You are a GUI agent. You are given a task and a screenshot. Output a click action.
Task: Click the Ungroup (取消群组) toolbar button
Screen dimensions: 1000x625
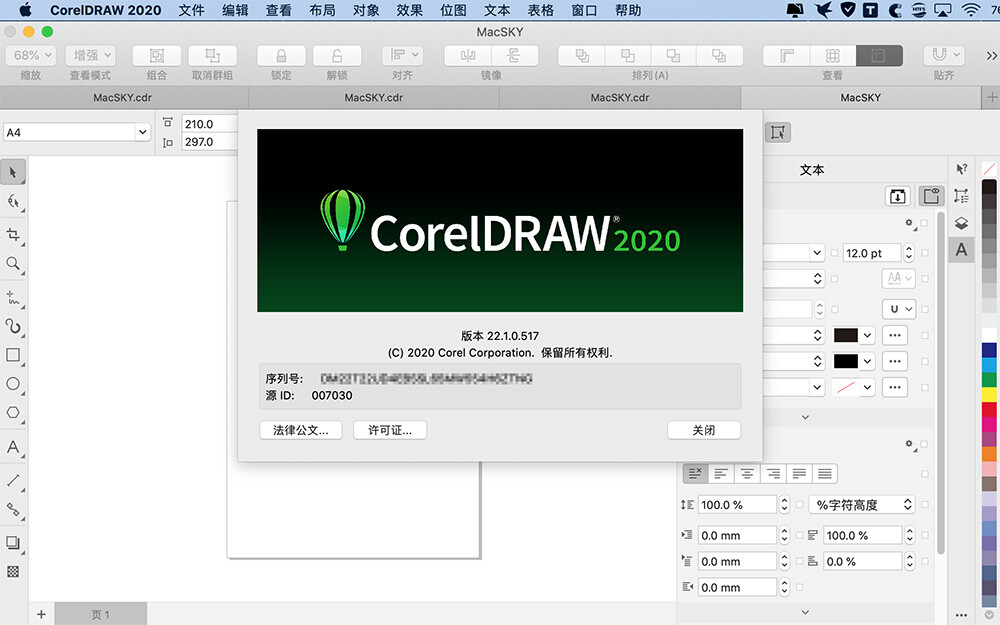[x=212, y=55]
